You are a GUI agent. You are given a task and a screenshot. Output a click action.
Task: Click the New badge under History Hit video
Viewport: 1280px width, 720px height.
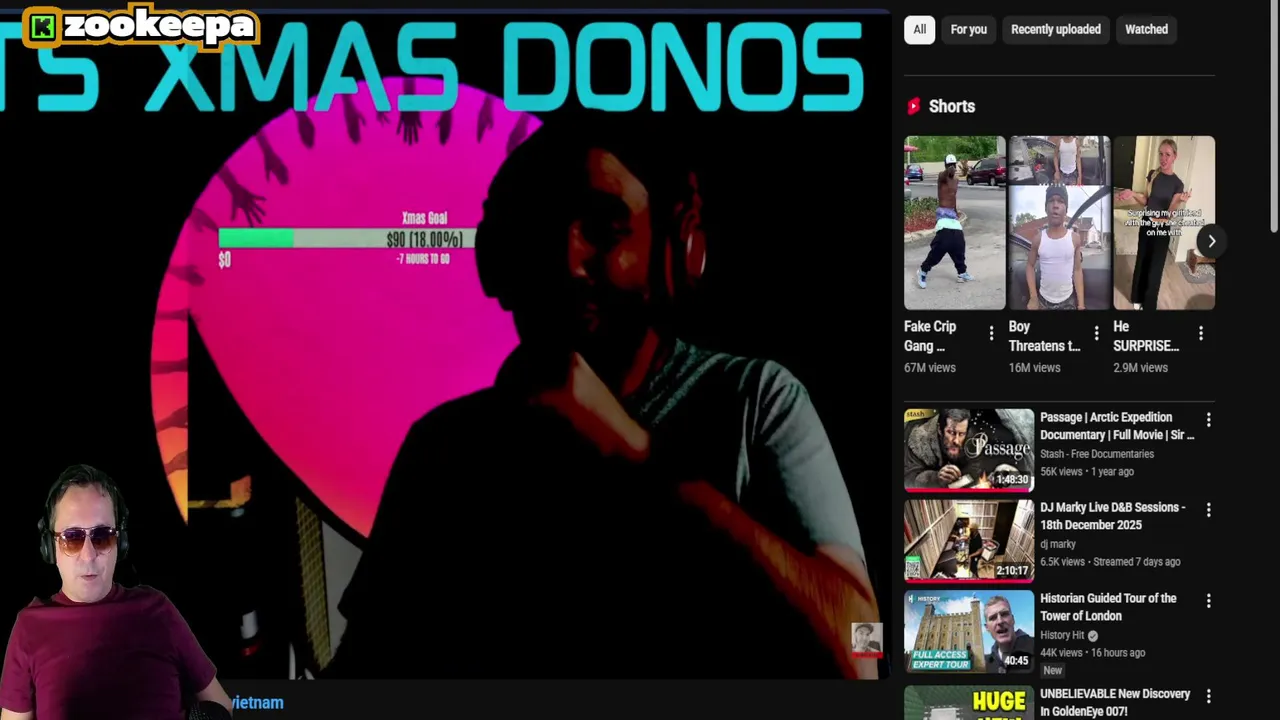(1052, 670)
